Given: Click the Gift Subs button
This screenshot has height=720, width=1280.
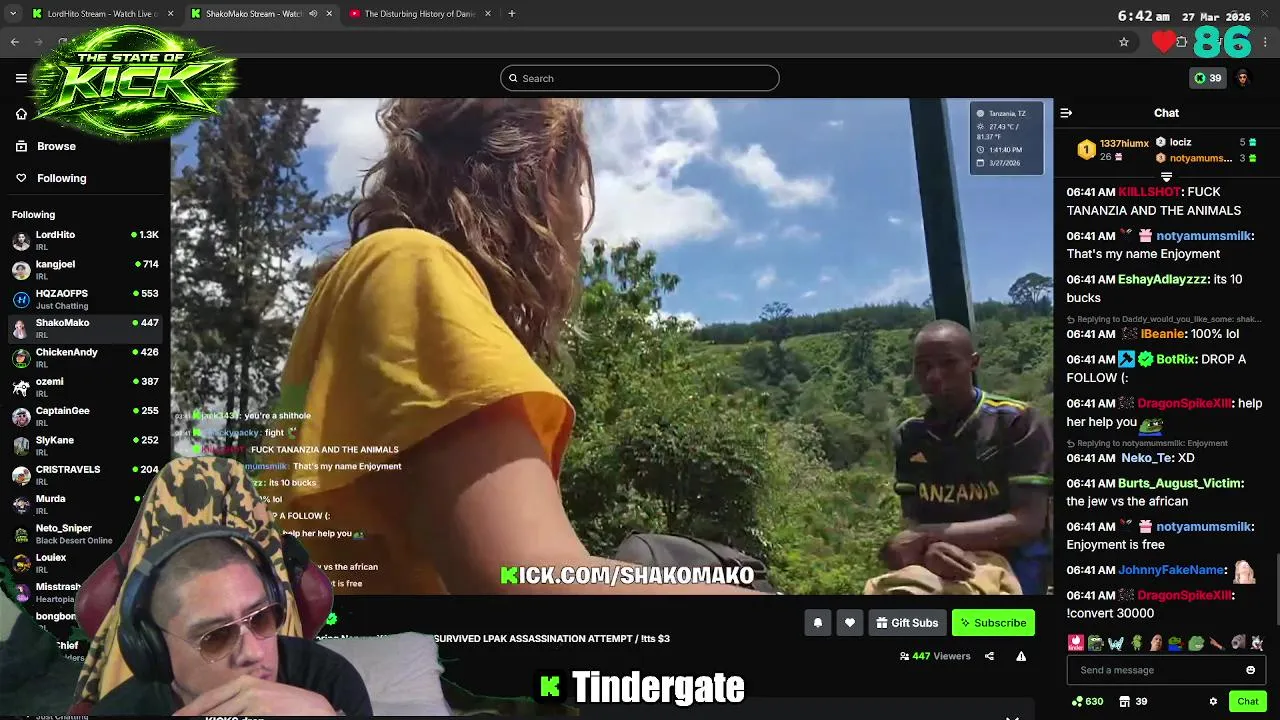Looking at the screenshot, I should point(907,623).
